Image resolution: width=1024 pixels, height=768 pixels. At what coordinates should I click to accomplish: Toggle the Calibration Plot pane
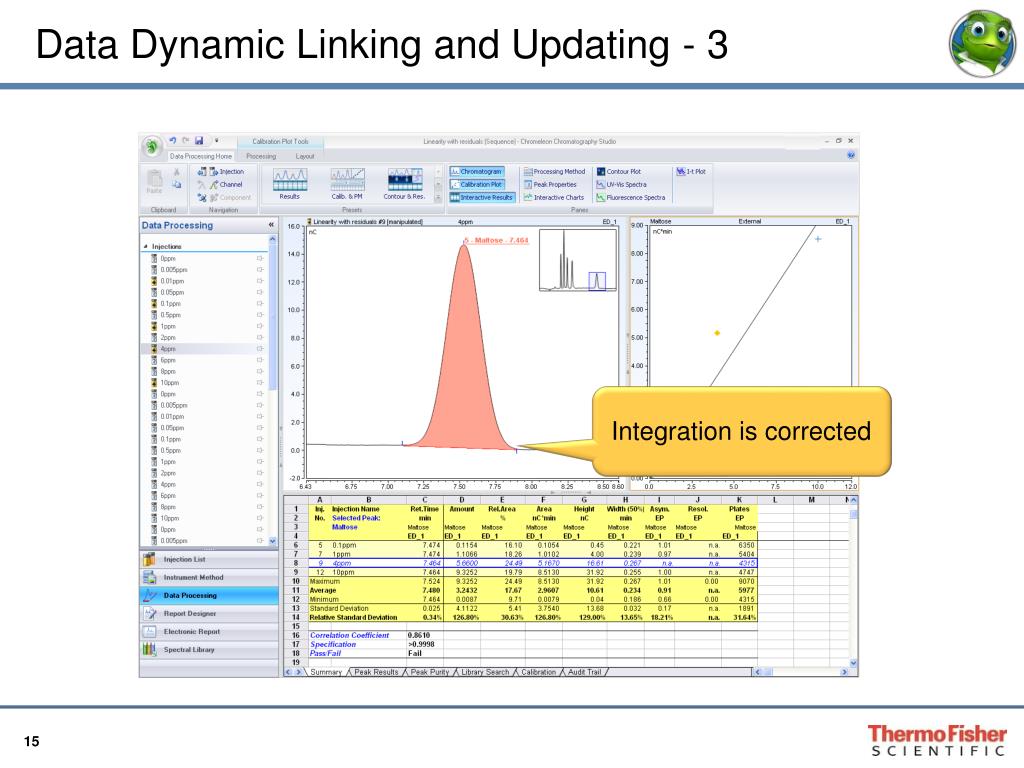477,185
